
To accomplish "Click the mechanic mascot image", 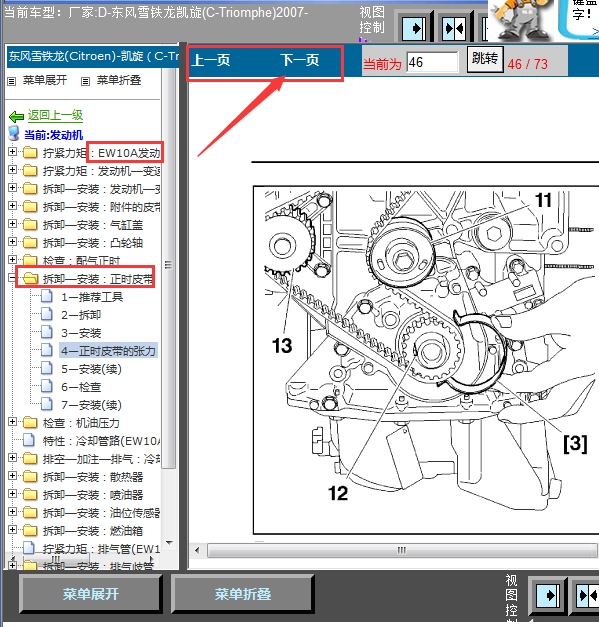I will tap(521, 20).
